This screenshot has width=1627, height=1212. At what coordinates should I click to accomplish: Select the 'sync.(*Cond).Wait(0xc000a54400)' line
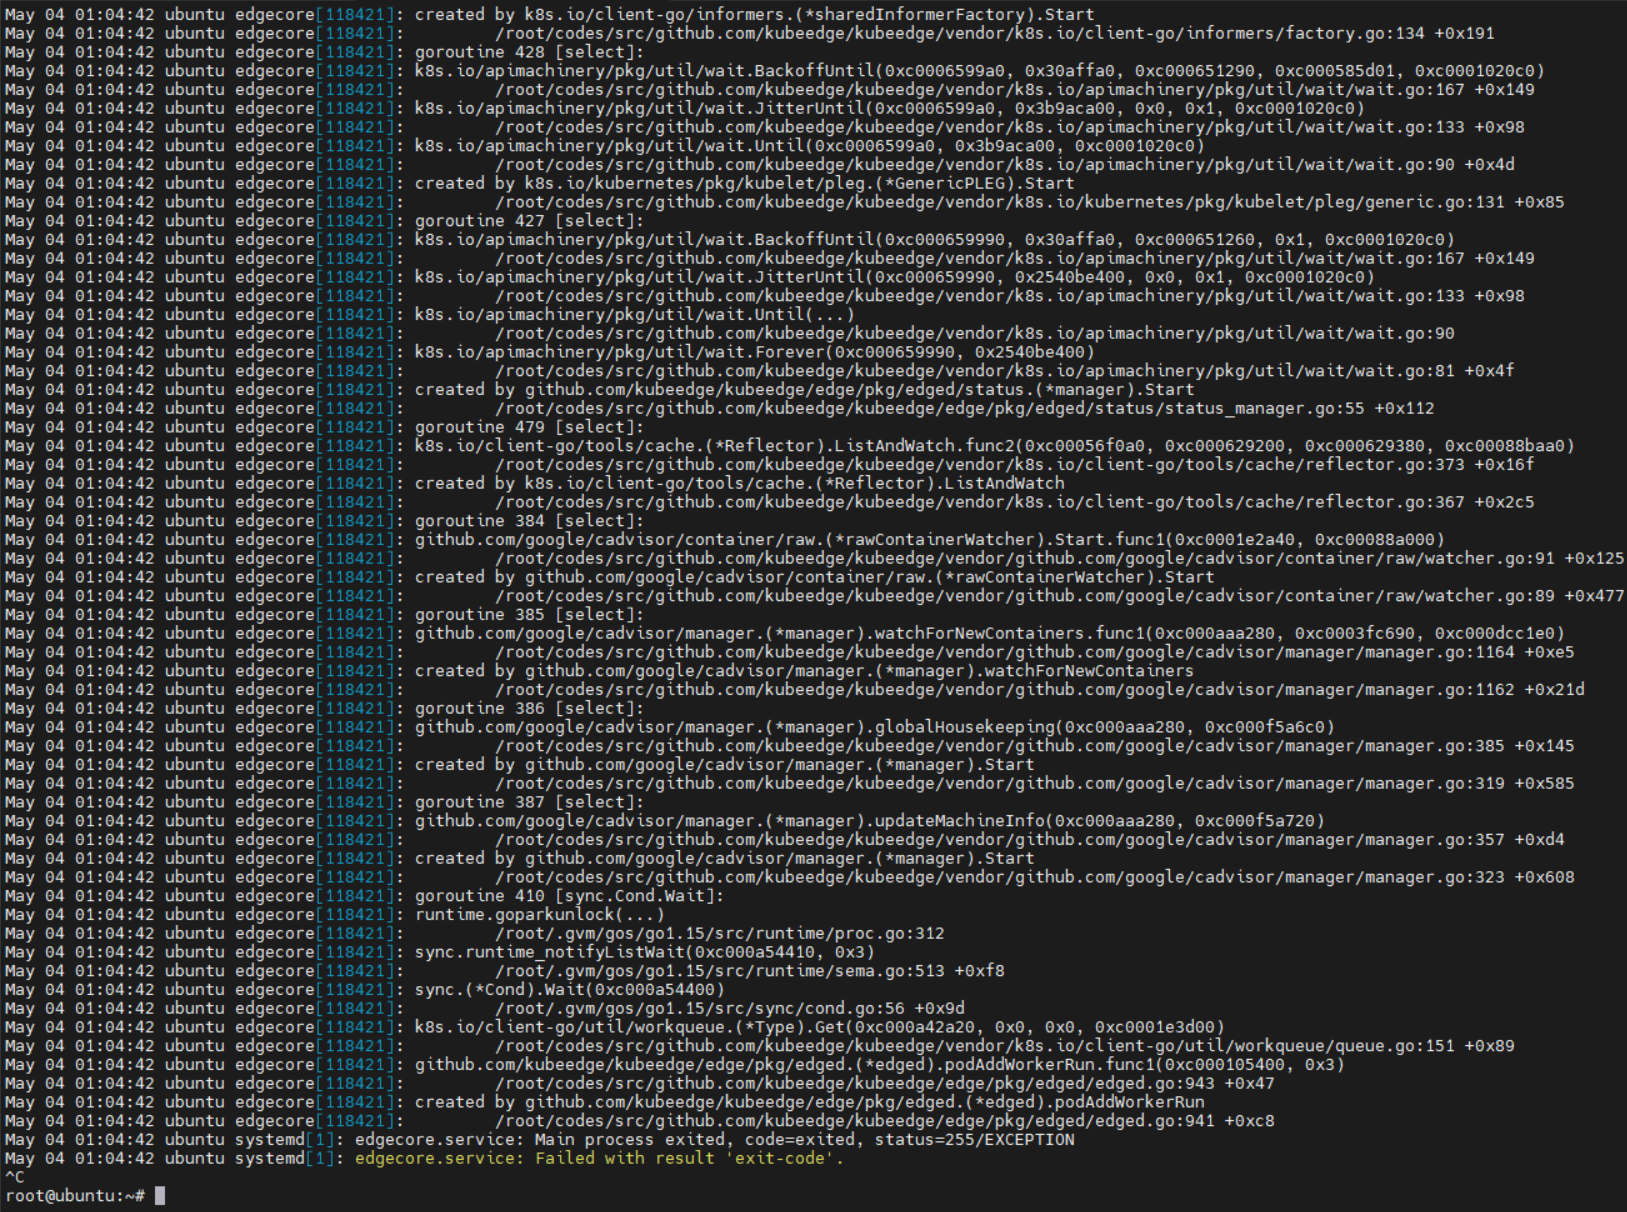365,990
